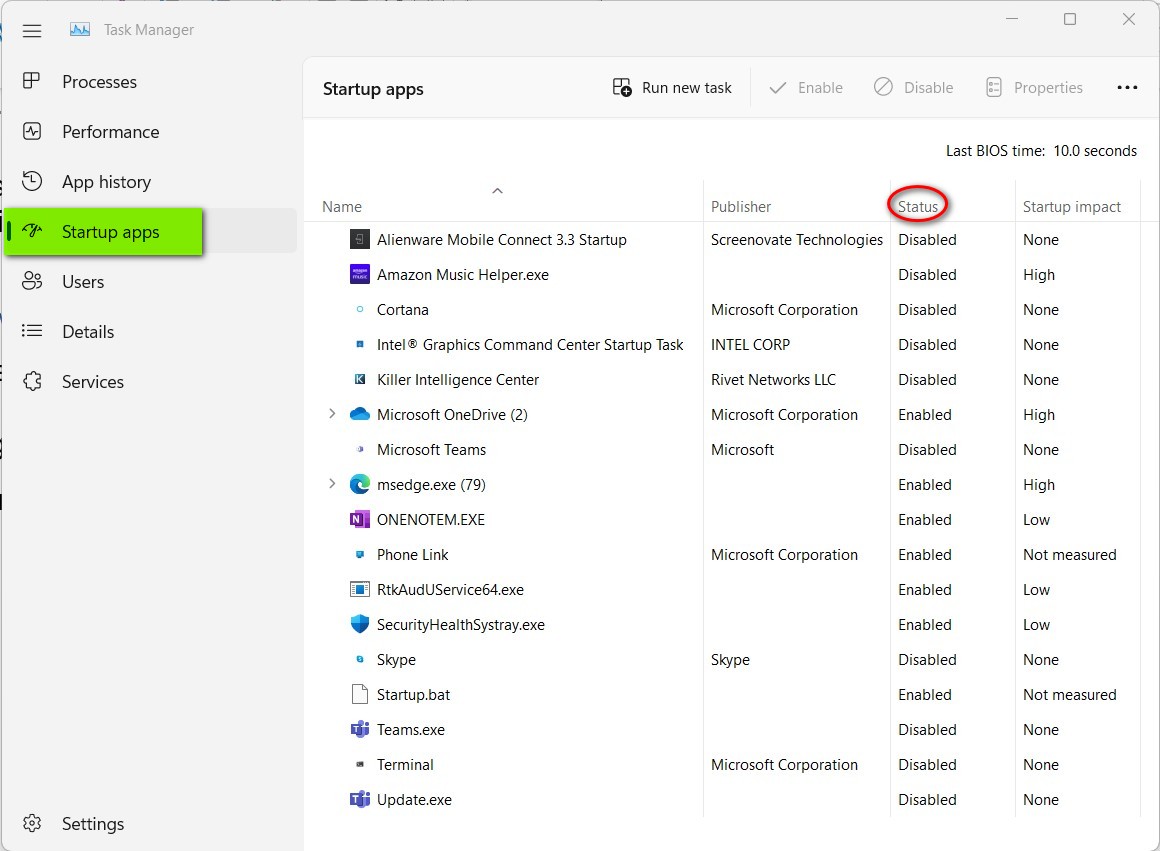The image size is (1160, 851).
Task: Switch to the Startup apps page
Action: pos(110,231)
